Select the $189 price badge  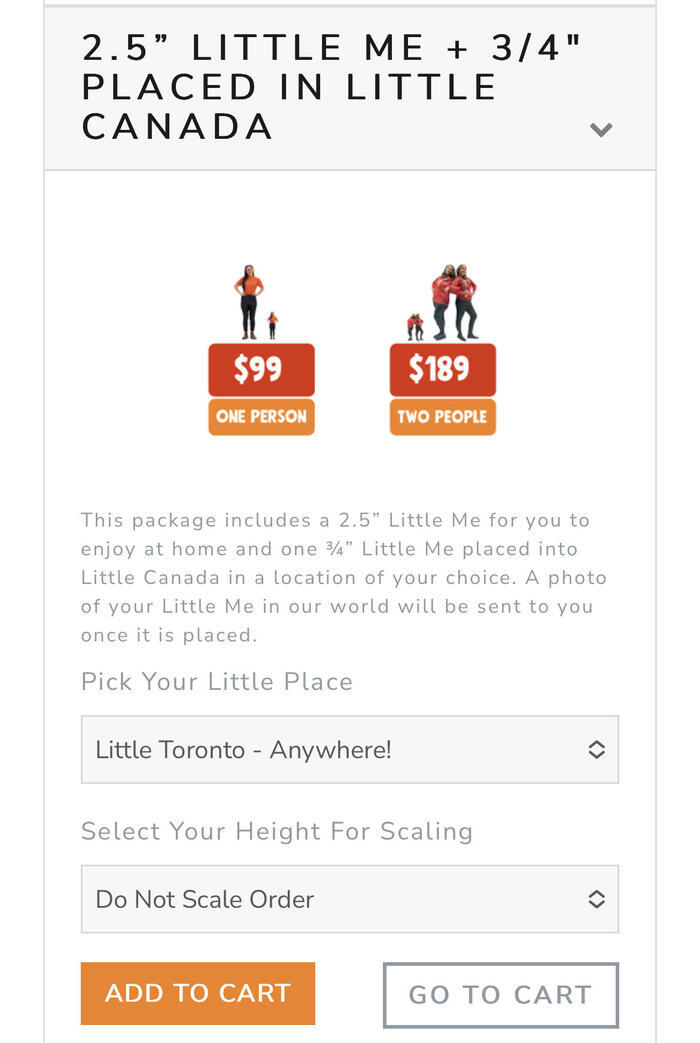pyautogui.click(x=442, y=369)
